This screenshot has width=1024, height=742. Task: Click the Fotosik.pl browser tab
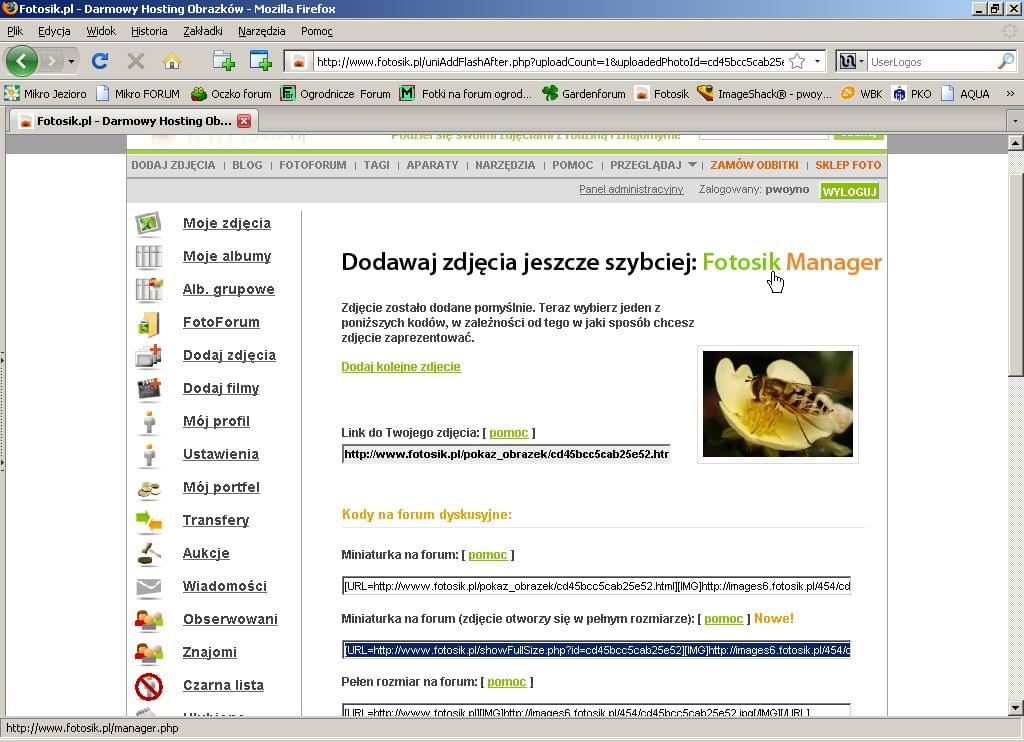[x=134, y=121]
